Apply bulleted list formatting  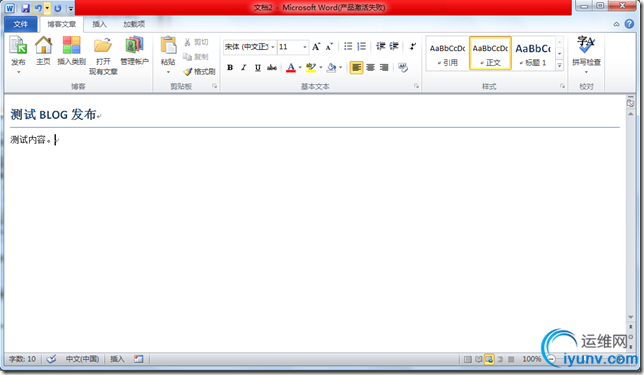348,46
